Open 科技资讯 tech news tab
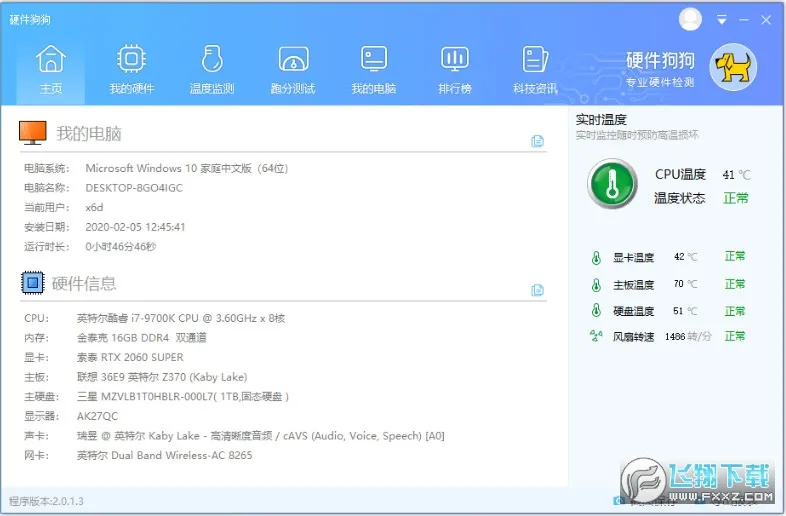 coord(535,70)
